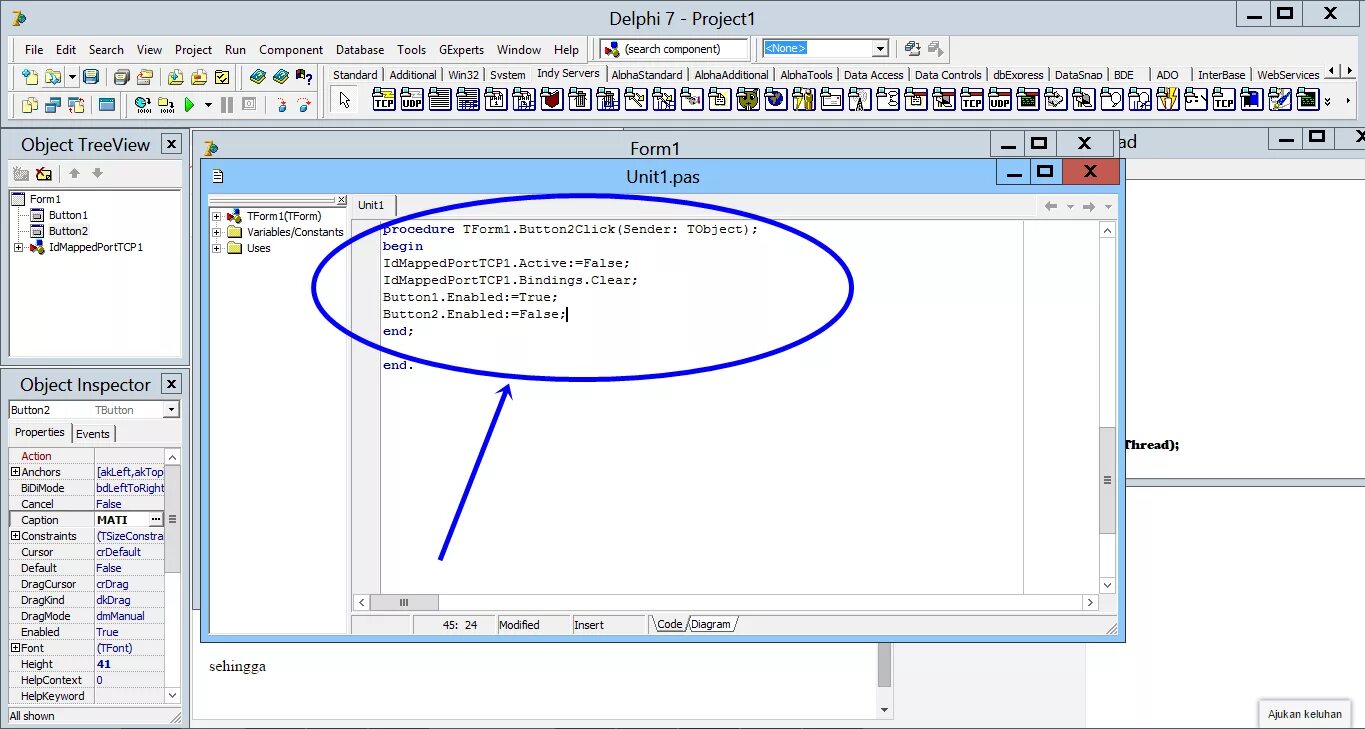Open the Project menu
Screen dimensions: 1365x729
point(193,49)
